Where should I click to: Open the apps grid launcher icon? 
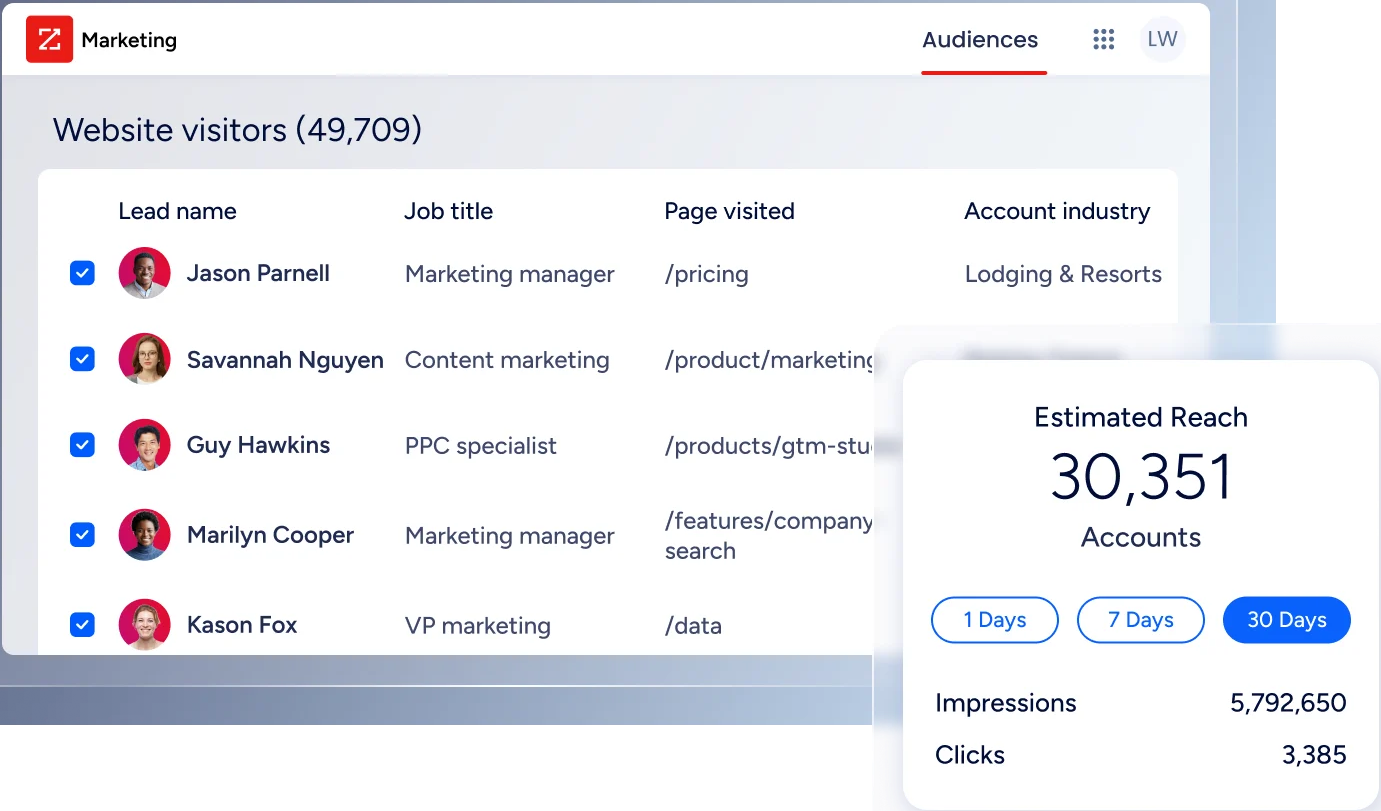pyautogui.click(x=1103, y=40)
